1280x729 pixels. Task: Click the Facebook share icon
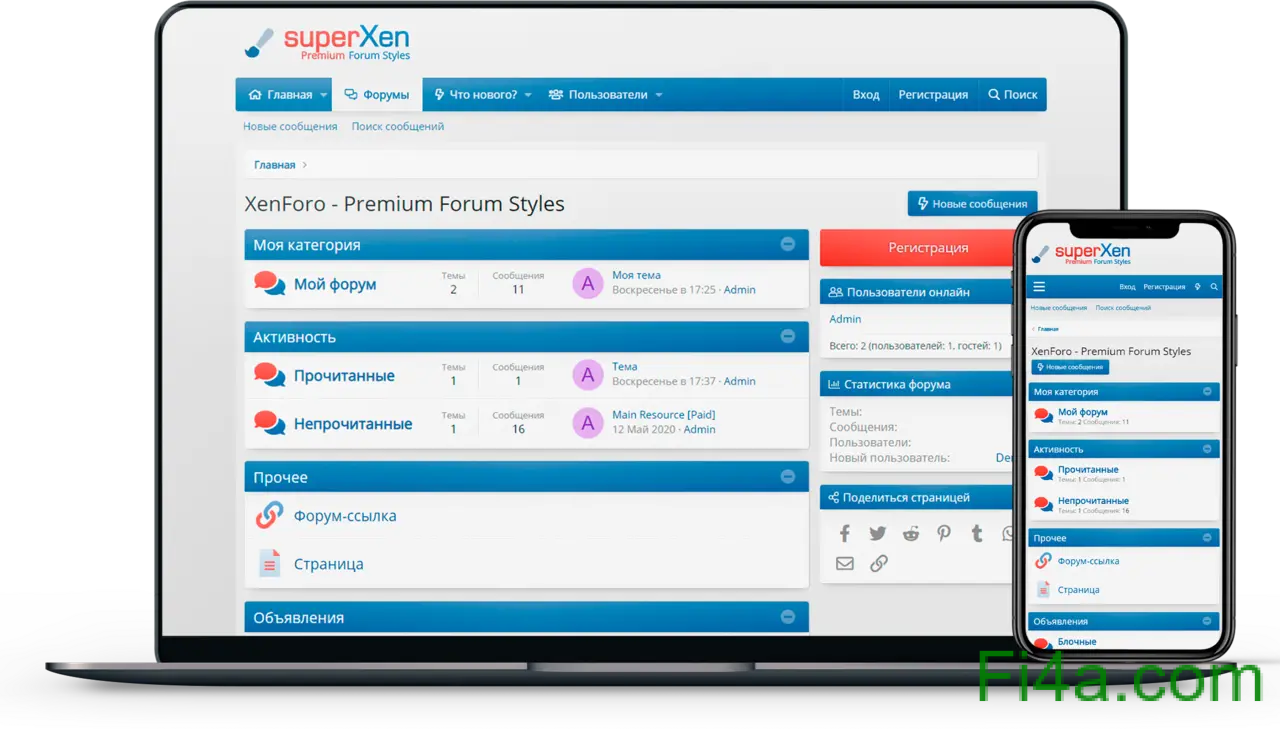pos(844,533)
